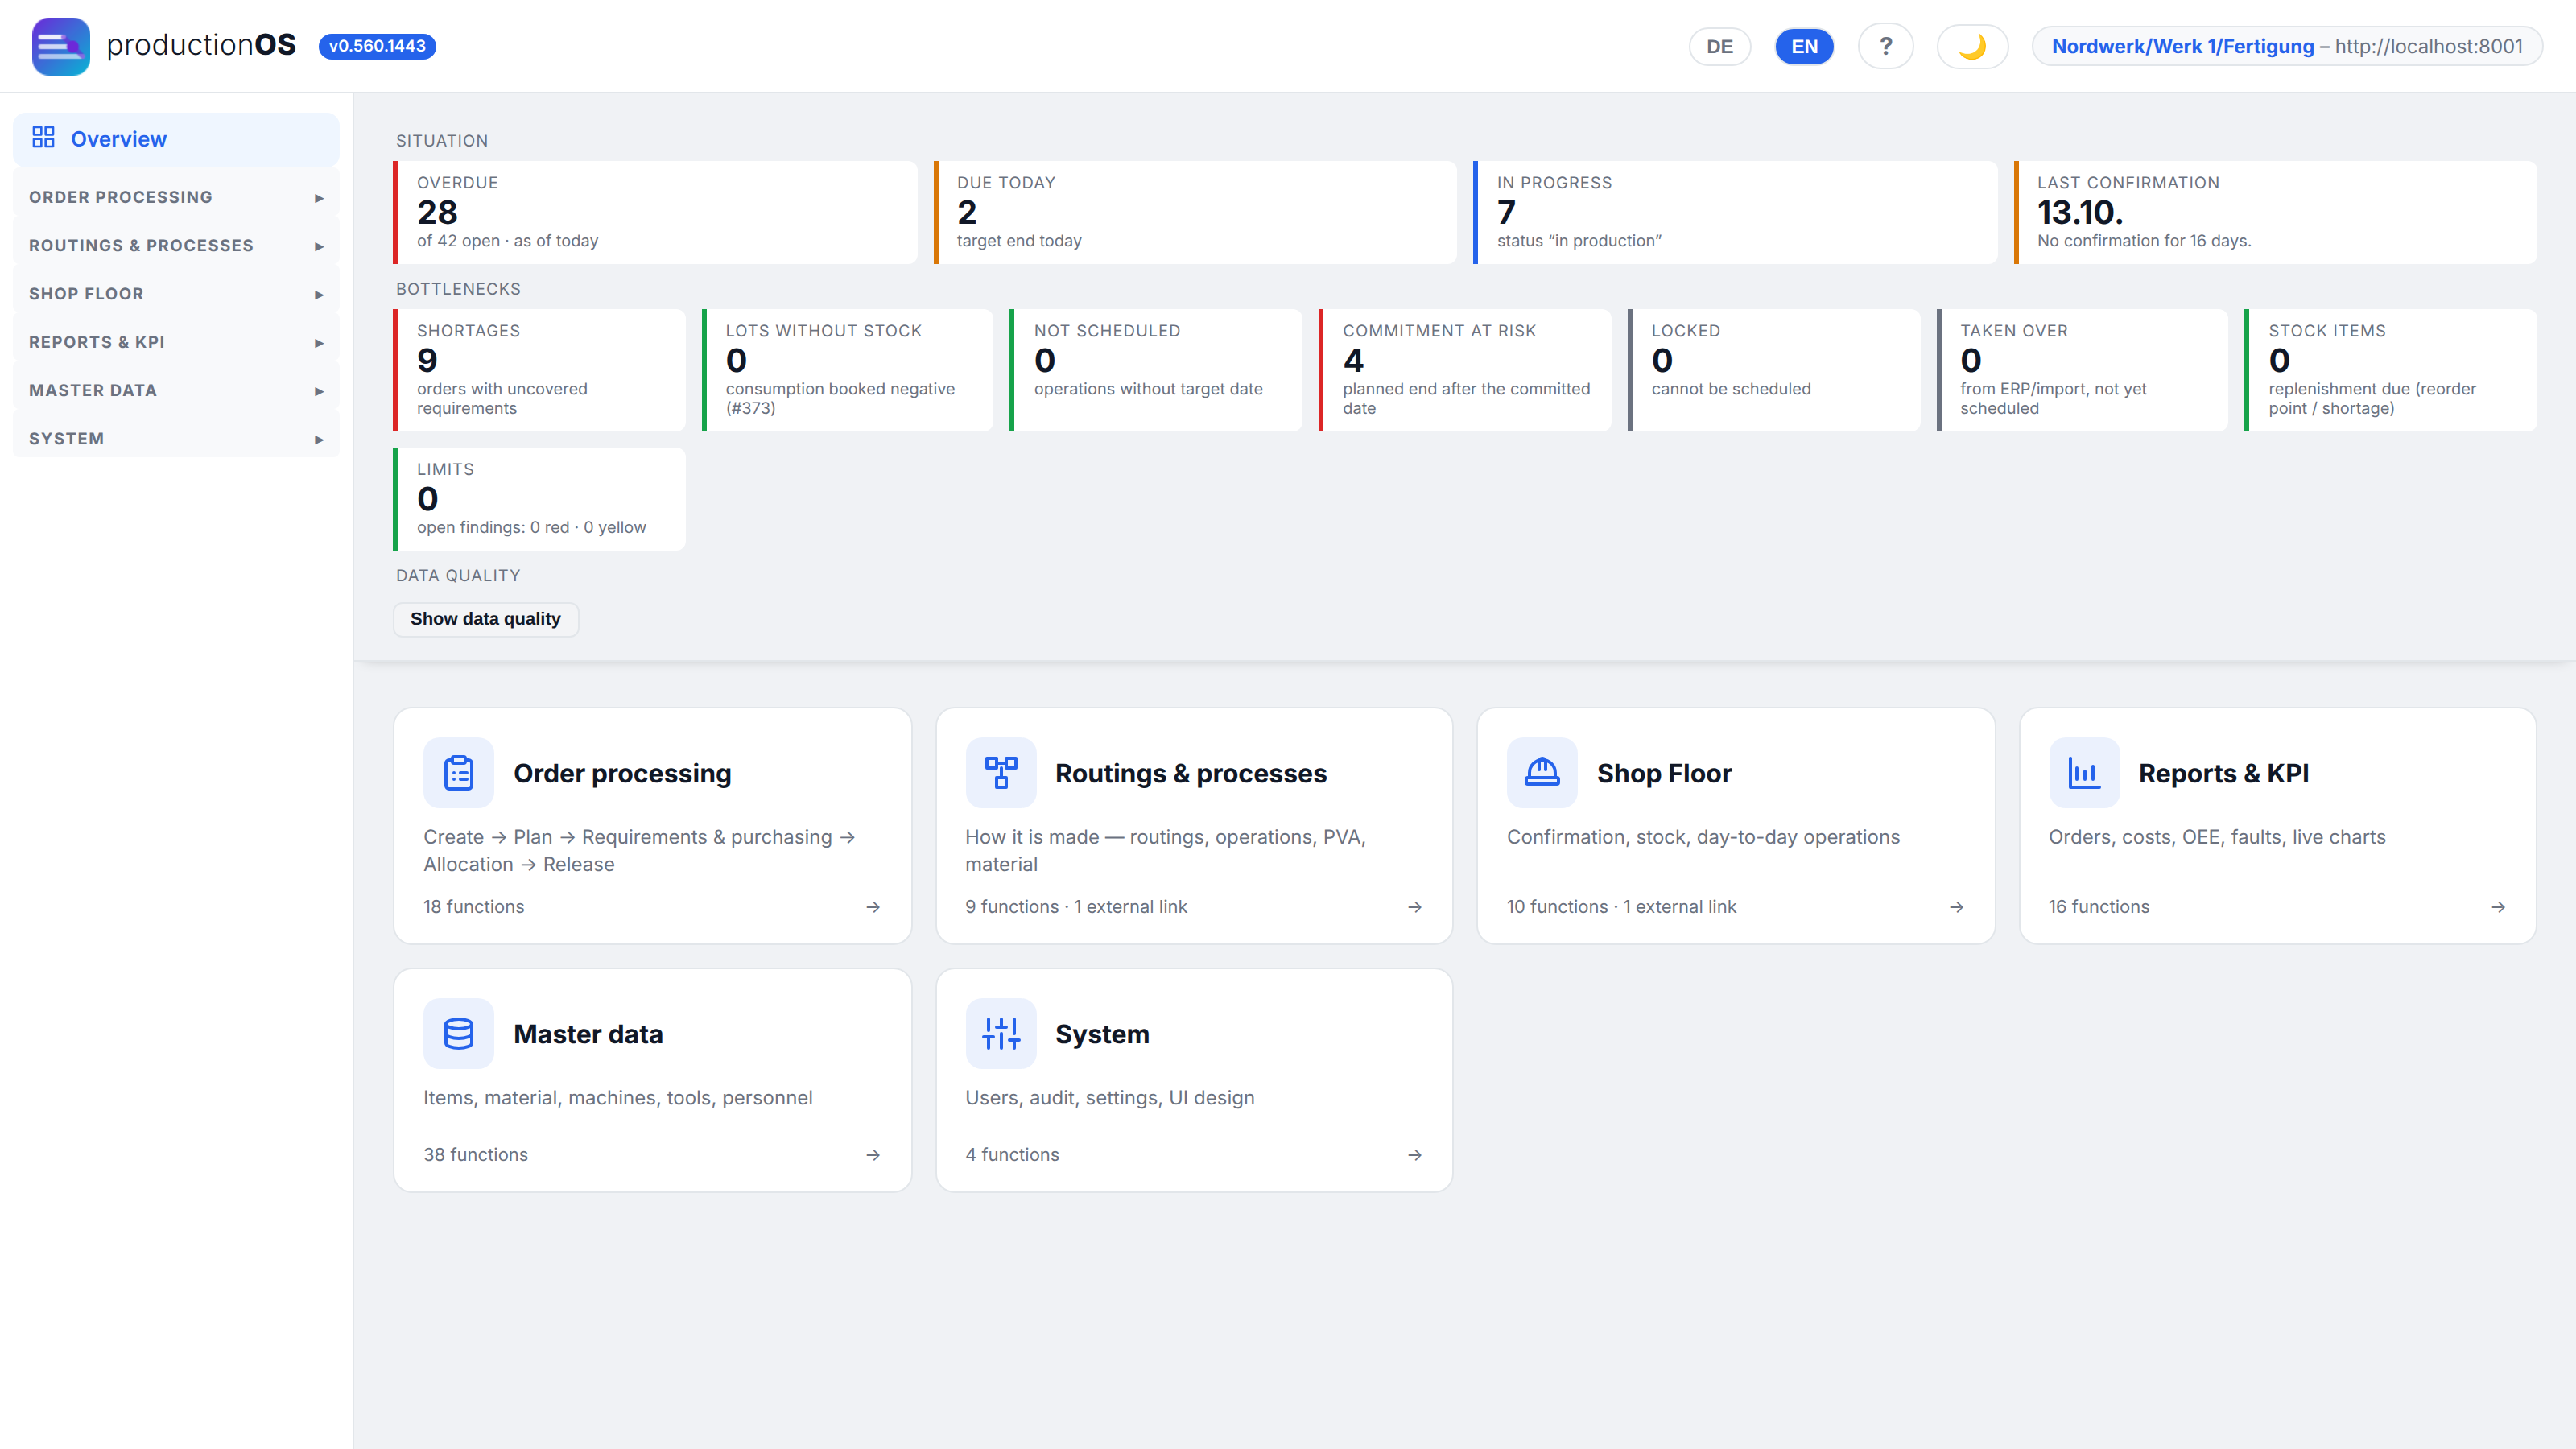Expand the Order Processing sidebar section
Image resolution: width=2576 pixels, height=1449 pixels.
click(x=176, y=197)
